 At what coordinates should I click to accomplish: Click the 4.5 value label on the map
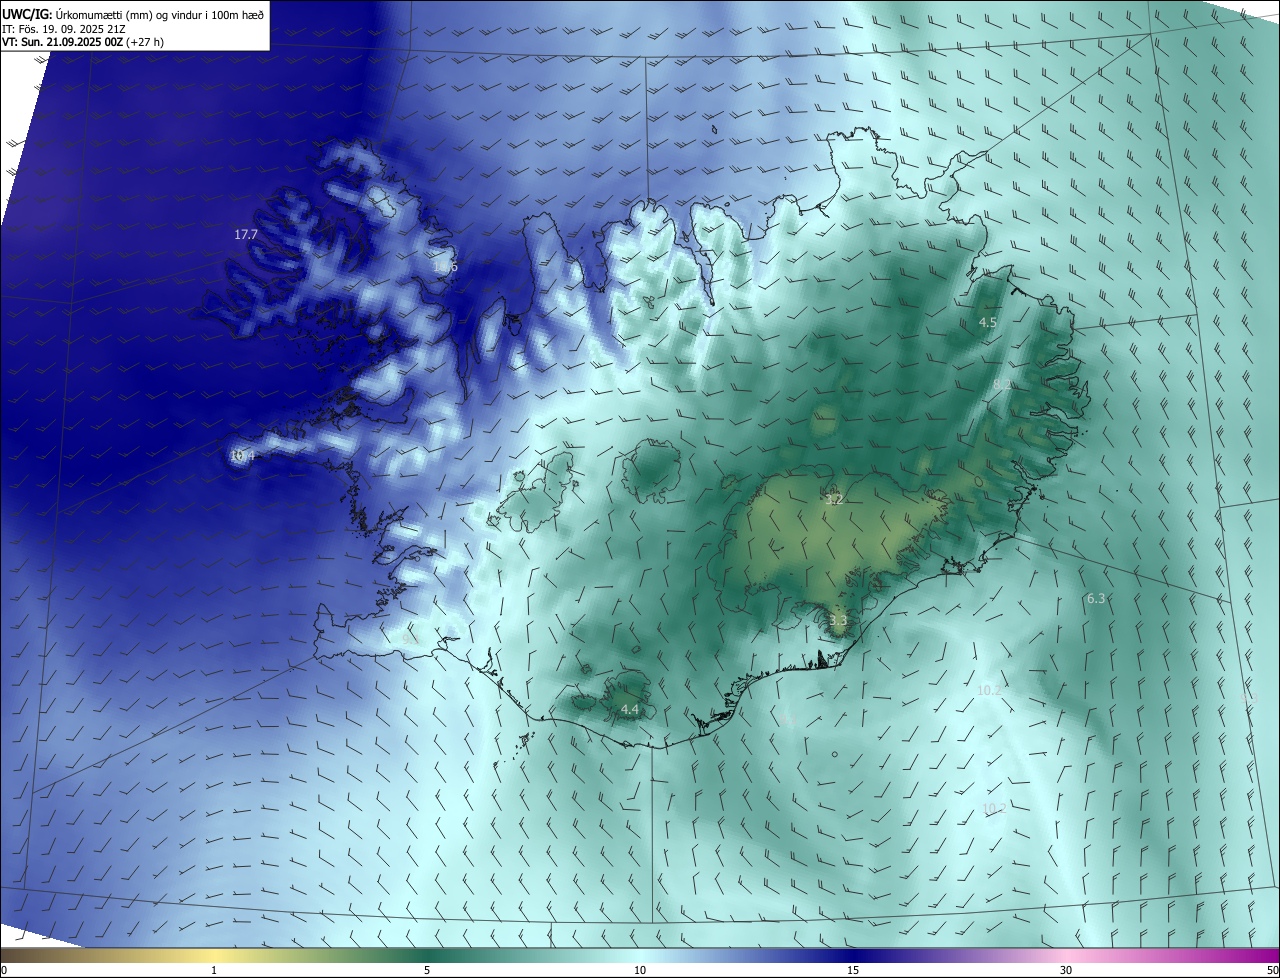coord(988,322)
